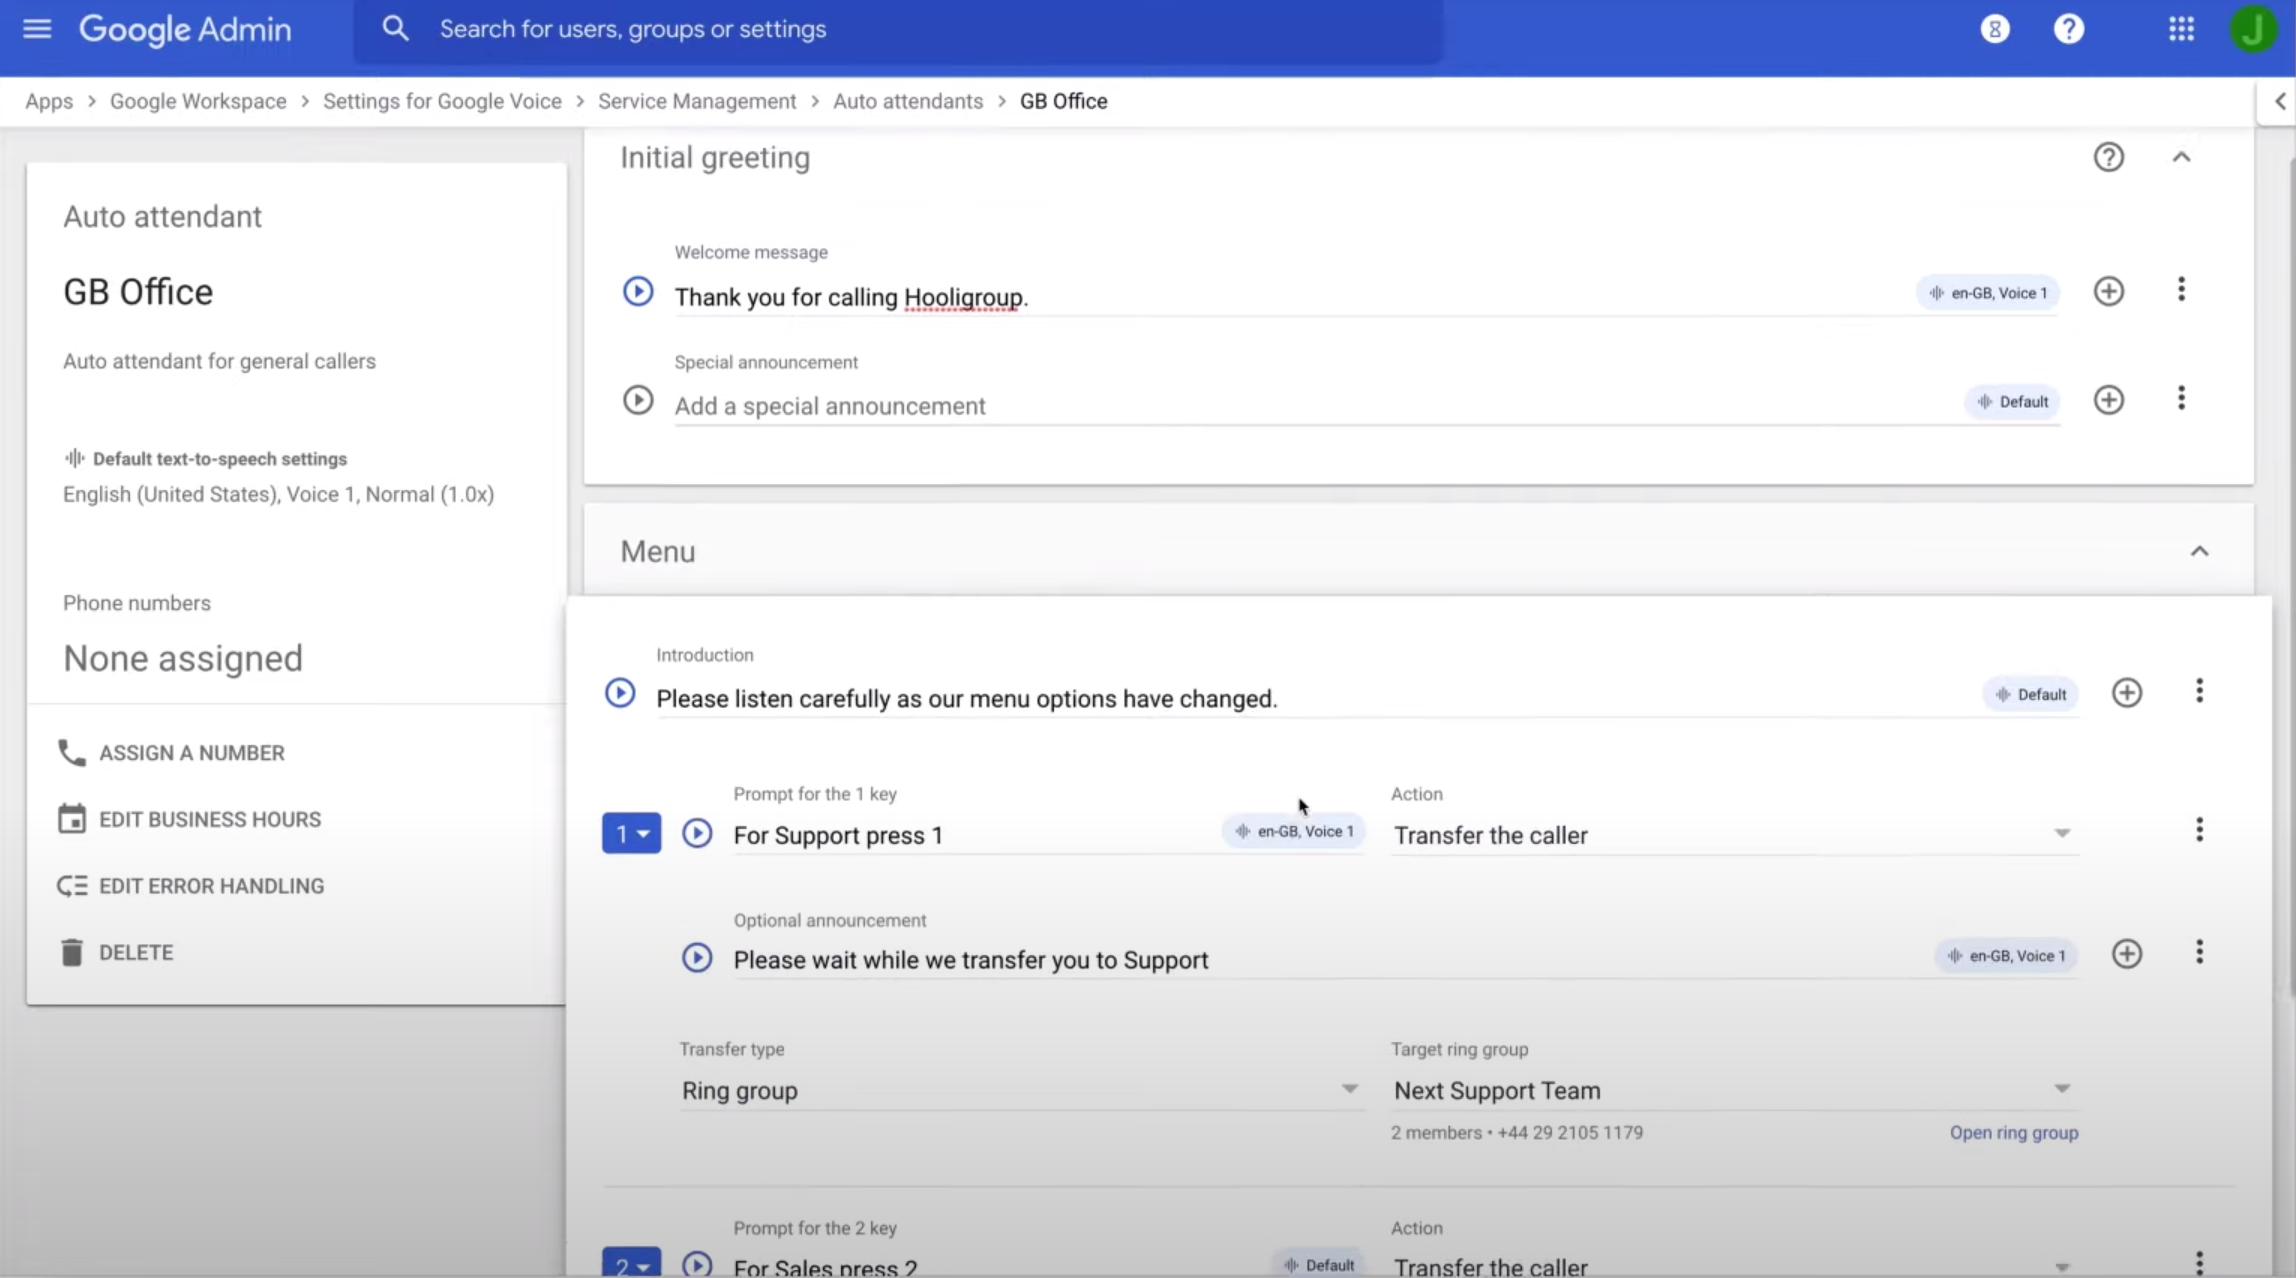Screen dimensions: 2296x1278
Task: Expand the key 1 number selector
Action: click(631, 833)
